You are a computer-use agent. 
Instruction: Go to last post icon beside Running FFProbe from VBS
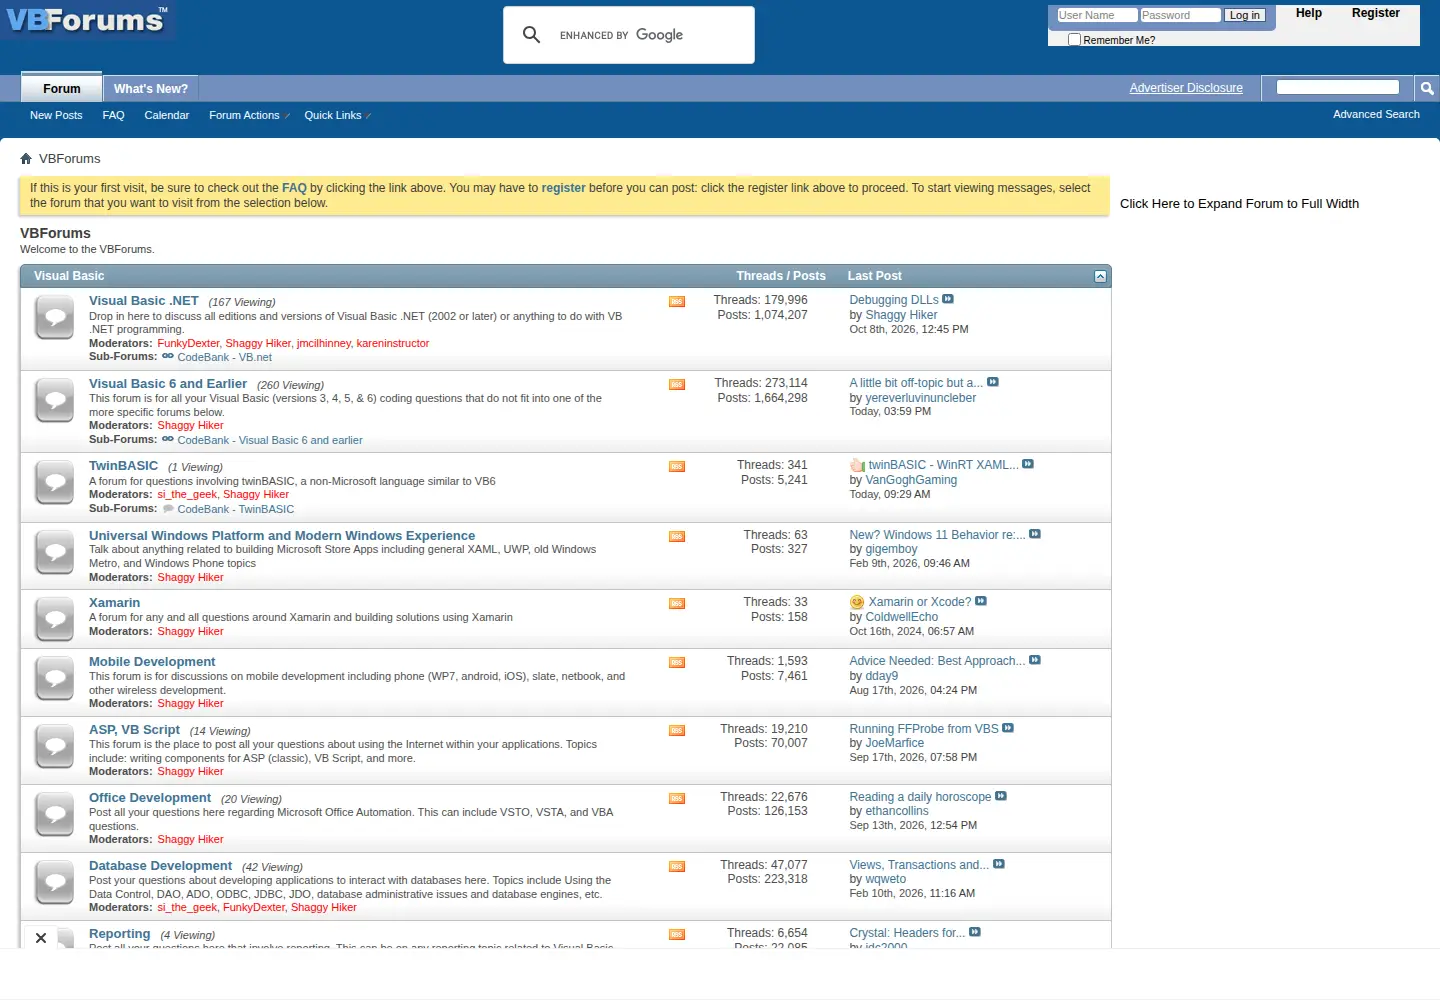coord(1008,728)
